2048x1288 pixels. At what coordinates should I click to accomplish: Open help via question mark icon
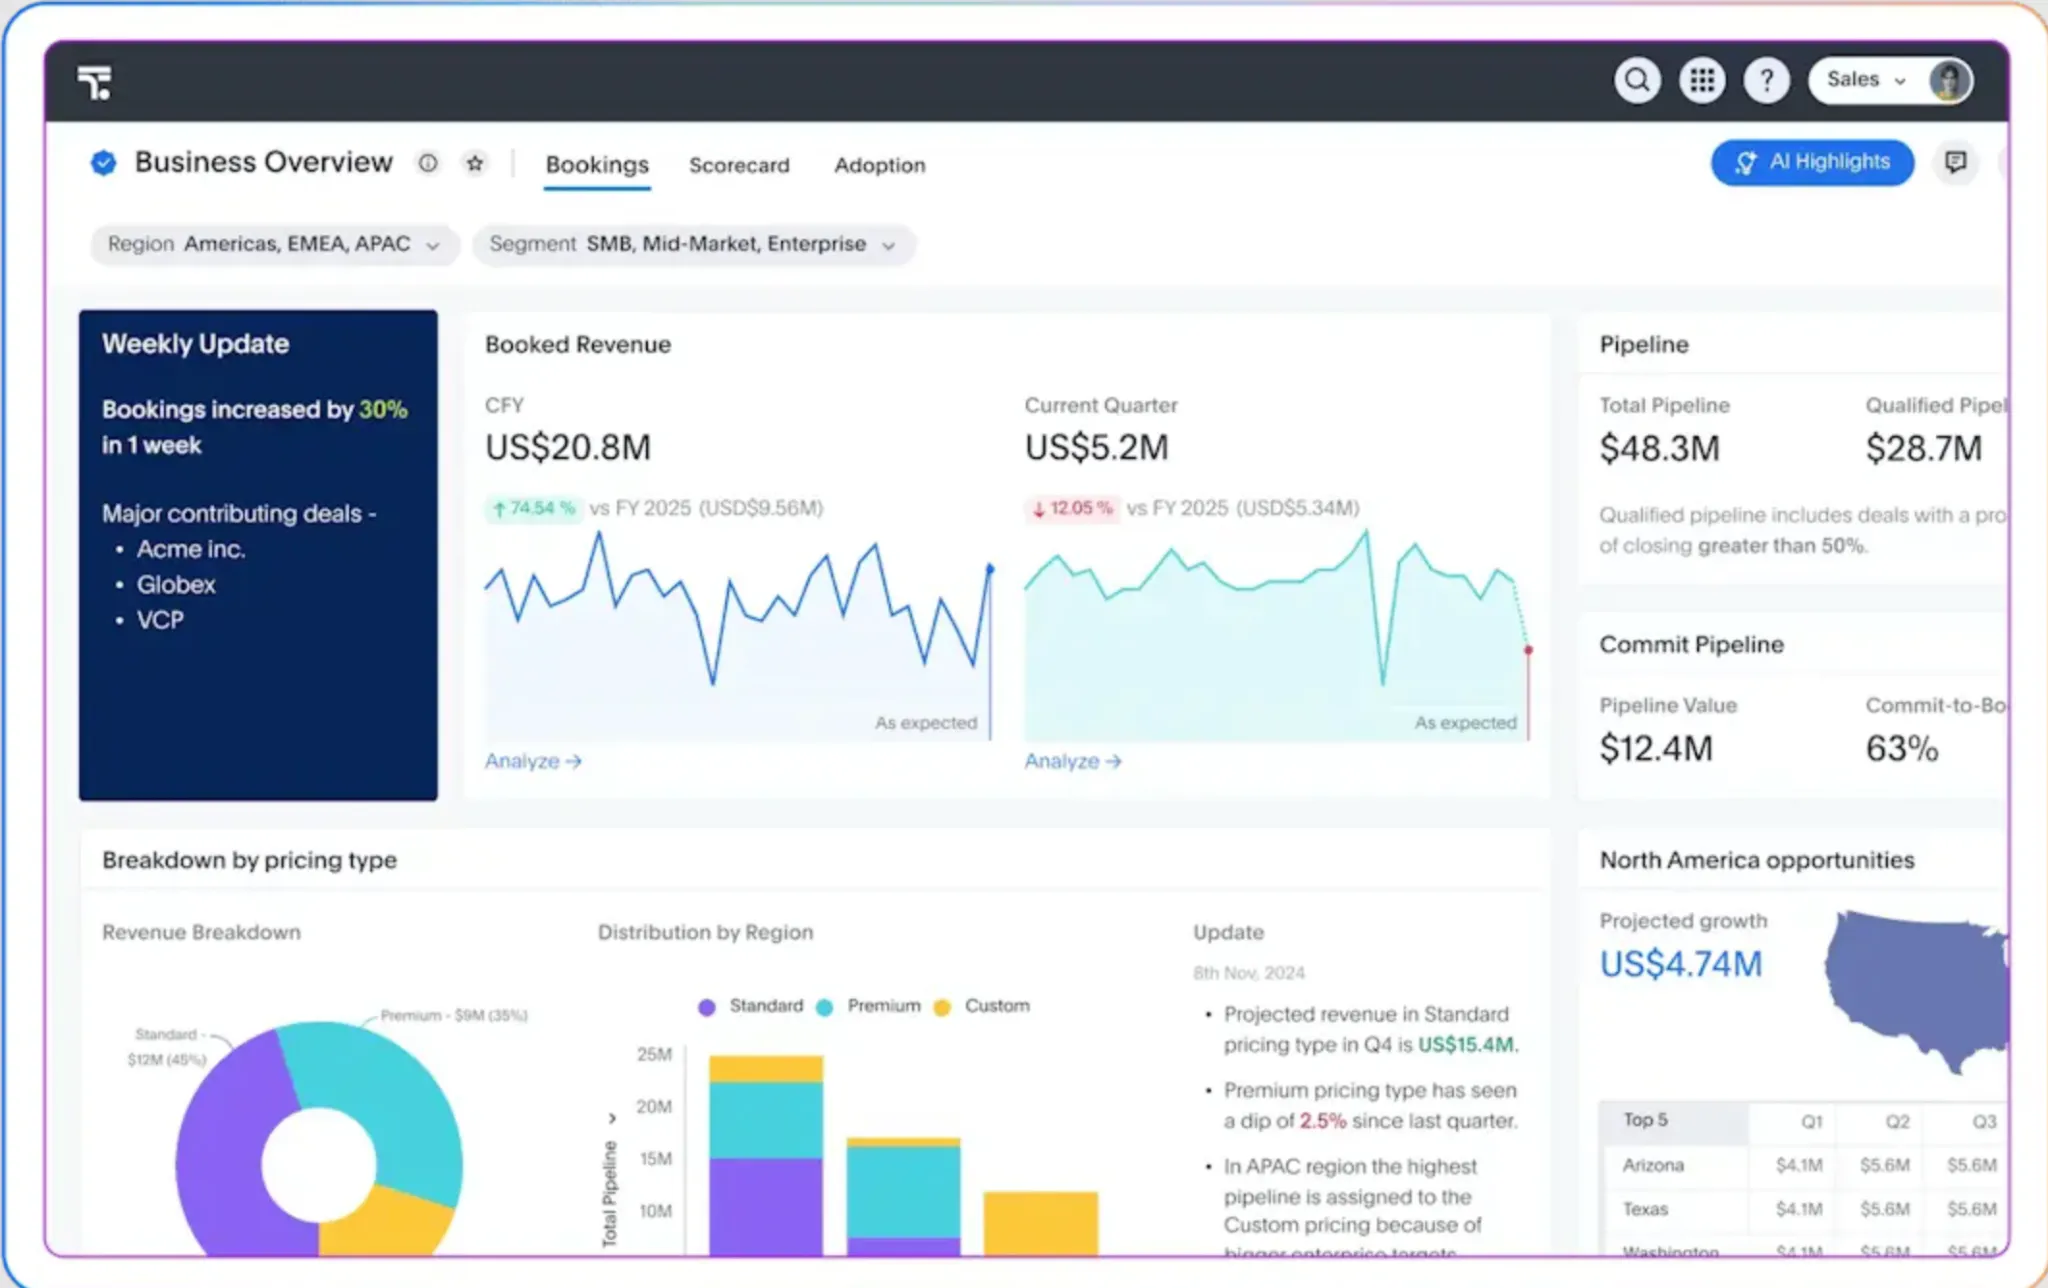pos(1767,80)
